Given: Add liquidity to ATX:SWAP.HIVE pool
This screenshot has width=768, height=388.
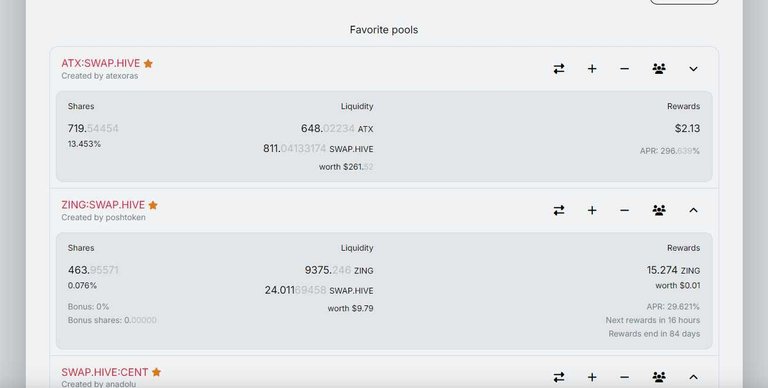Looking at the screenshot, I should pos(592,69).
